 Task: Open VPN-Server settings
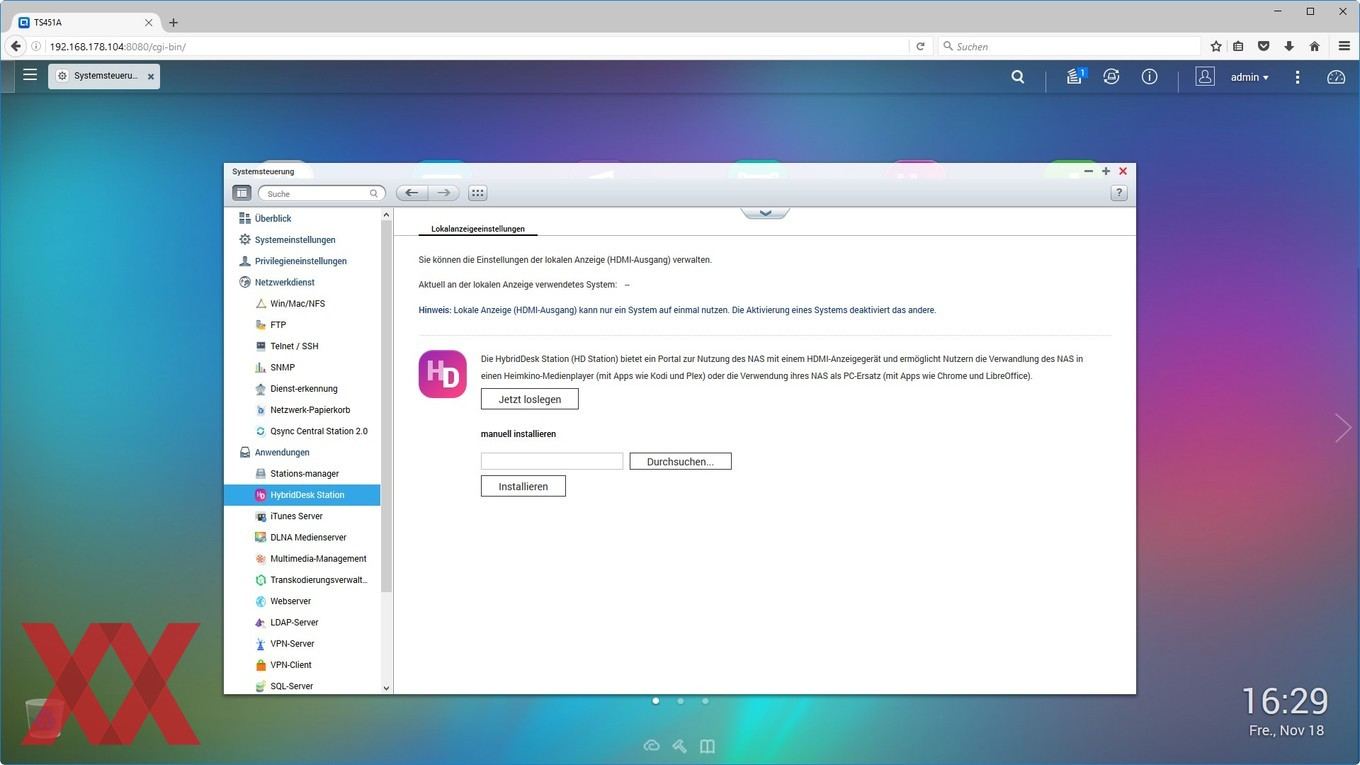click(292, 644)
